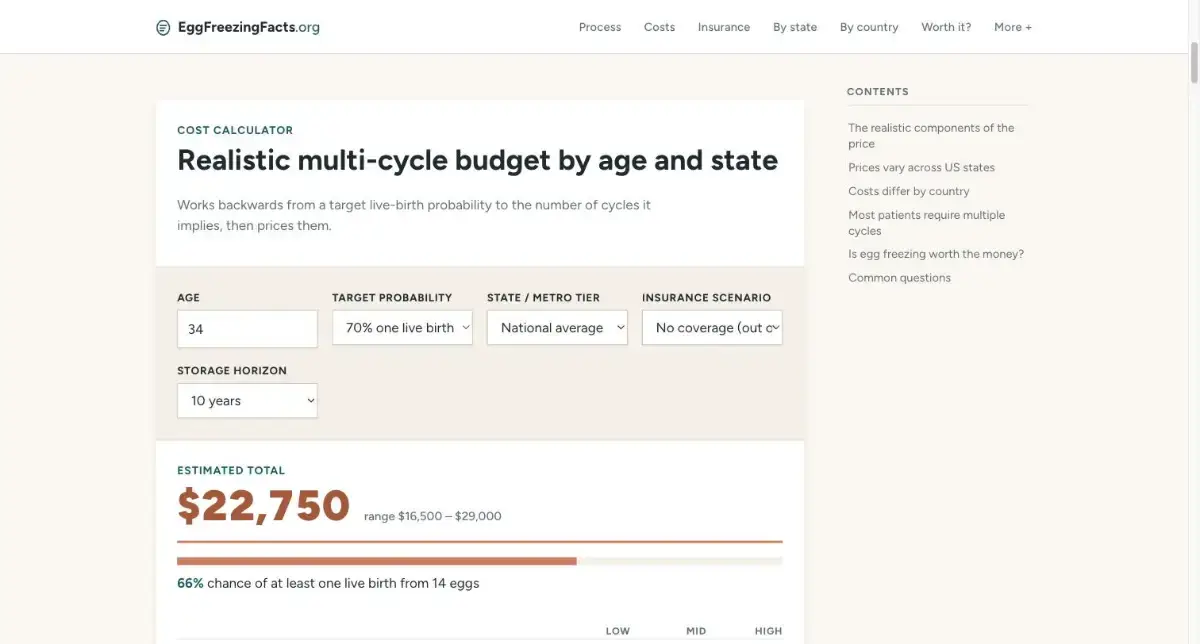Screen dimensions: 1200x644
Task: Click the 'LOW' column header
Action: coord(618,631)
